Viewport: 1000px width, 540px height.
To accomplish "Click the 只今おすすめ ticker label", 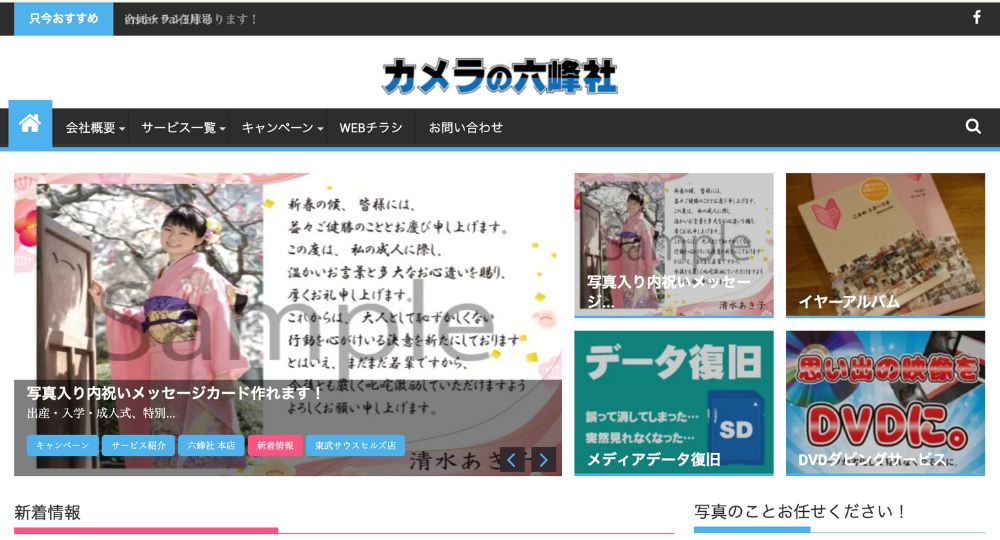I will (x=64, y=18).
